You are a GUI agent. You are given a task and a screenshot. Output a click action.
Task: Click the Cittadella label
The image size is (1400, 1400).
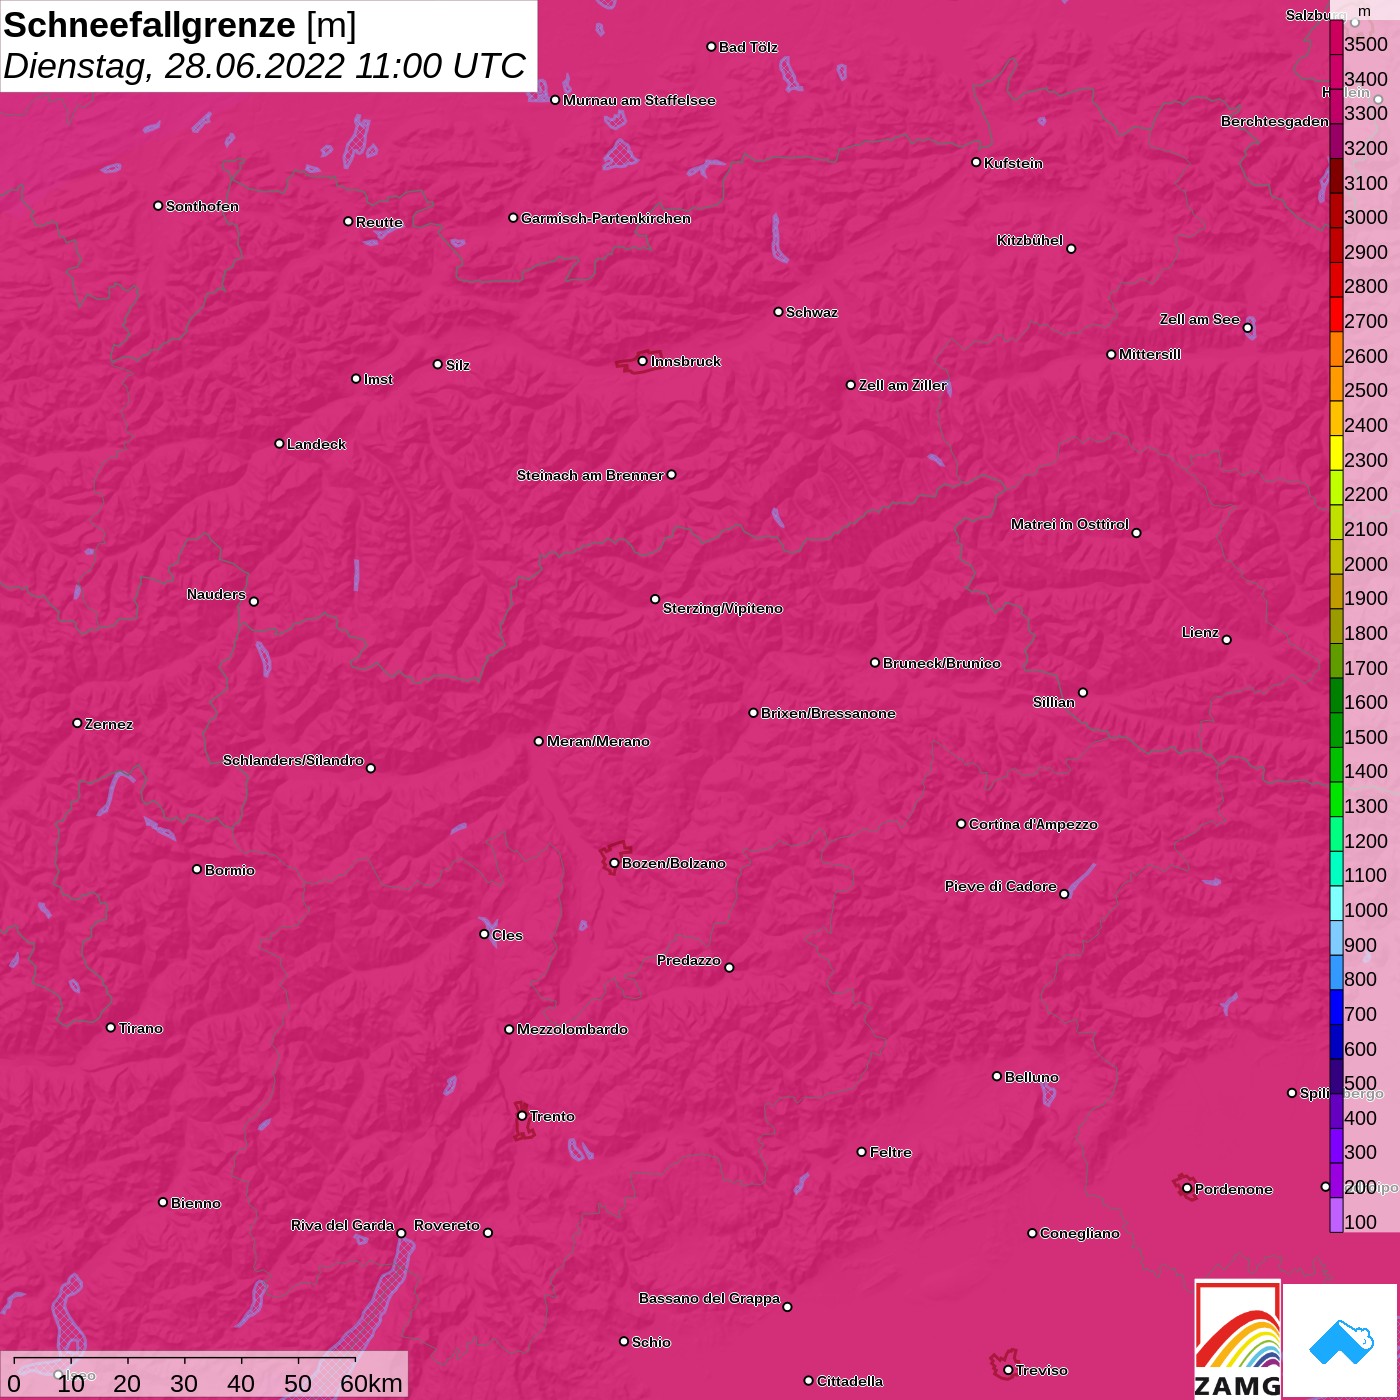tap(850, 1381)
